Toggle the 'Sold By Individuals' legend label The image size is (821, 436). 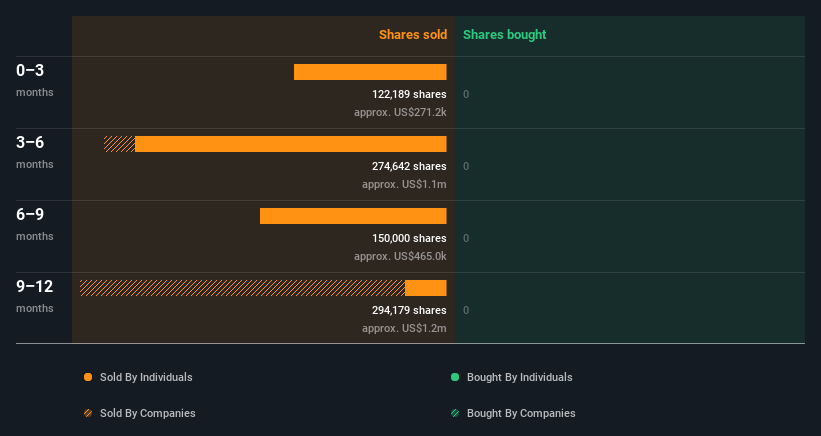[146, 377]
